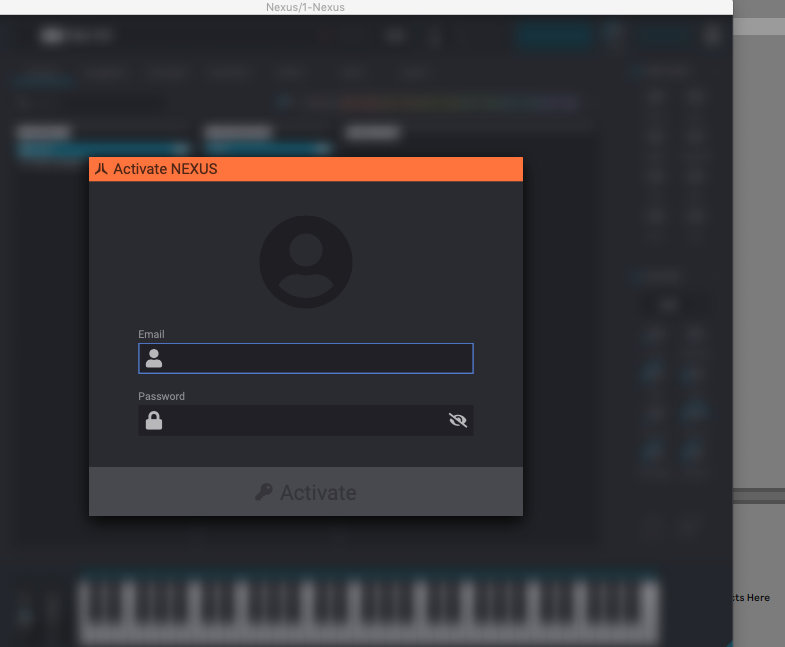Open the second blurred teal dropdown bar
The width and height of the screenshot is (785, 647).
click(x=269, y=148)
